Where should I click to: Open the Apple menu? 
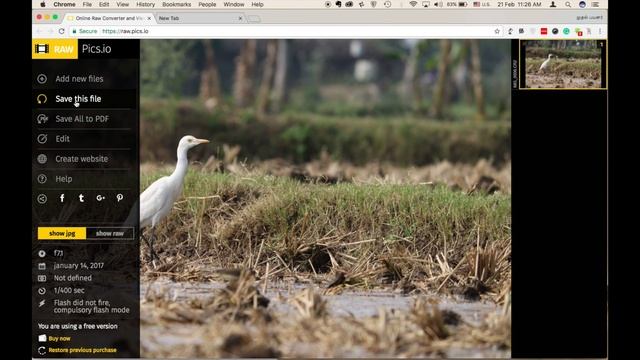pyautogui.click(x=43, y=4)
